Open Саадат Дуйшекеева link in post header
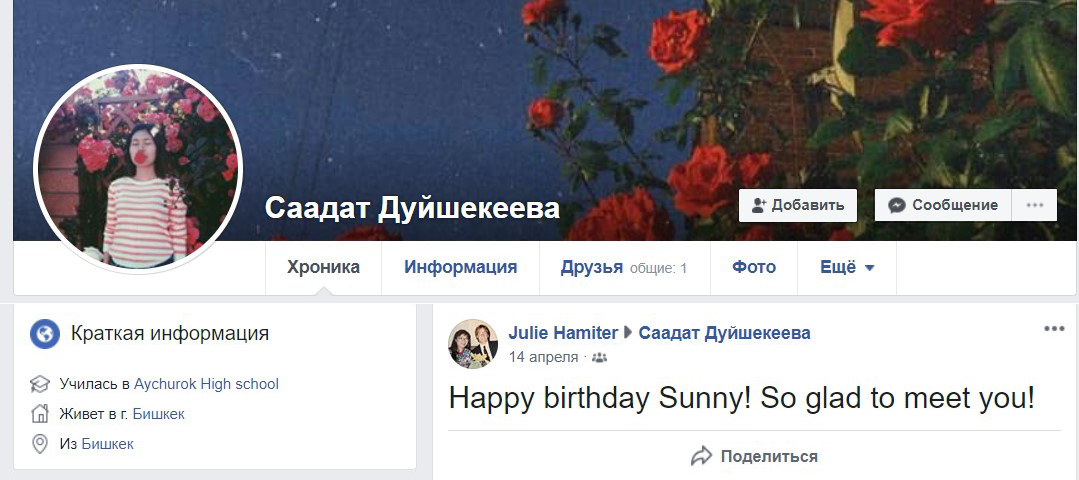1079x480 pixels. click(x=725, y=334)
